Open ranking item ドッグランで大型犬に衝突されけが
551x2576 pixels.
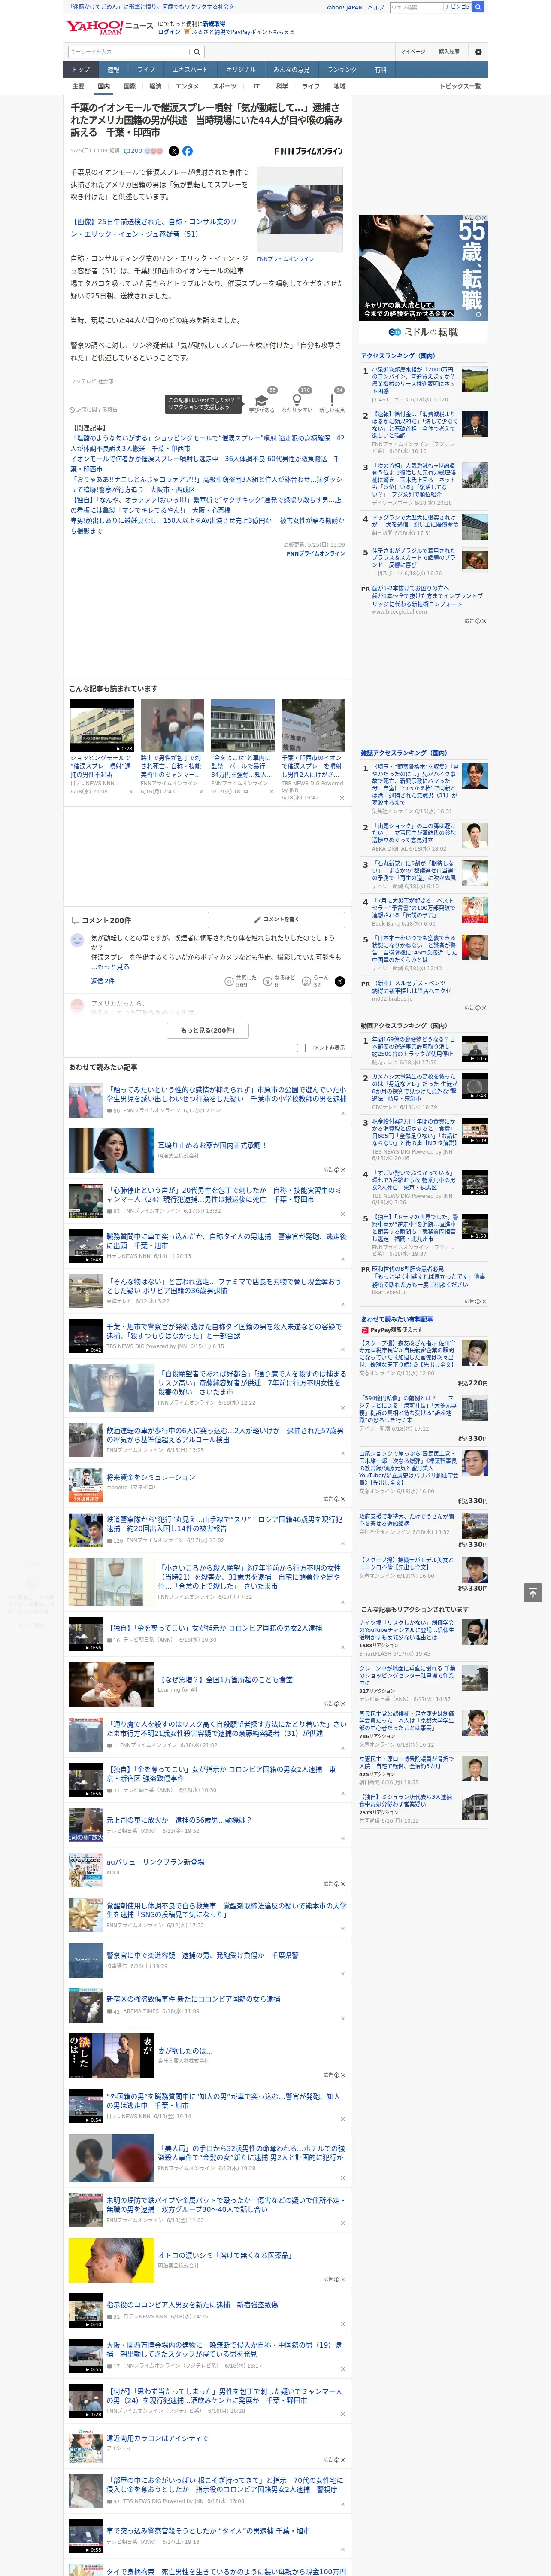click(x=415, y=522)
